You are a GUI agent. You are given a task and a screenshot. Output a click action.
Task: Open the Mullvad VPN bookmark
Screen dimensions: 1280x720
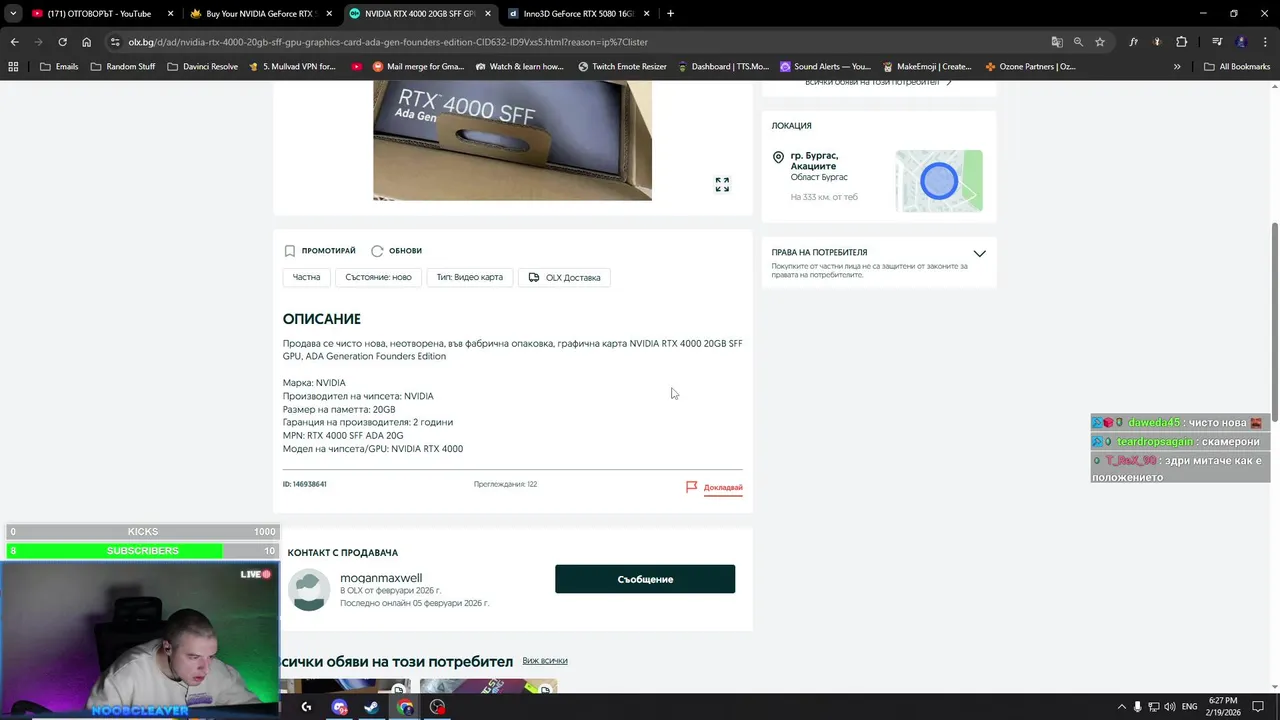pos(292,67)
